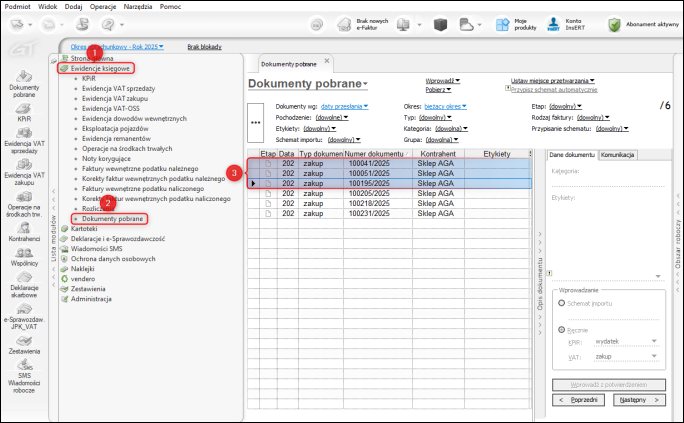Open Dokumenty wg daty przesłania dropdown

coord(345,106)
